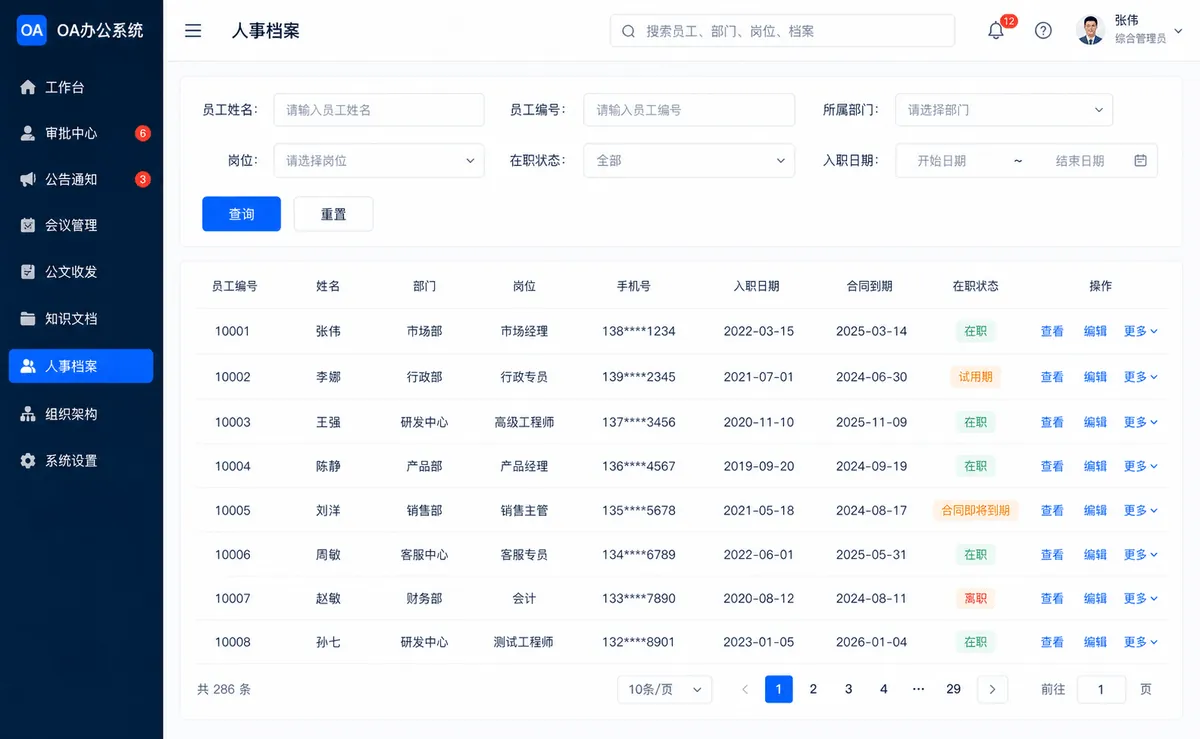Viewport: 1200px width, 739px height.
Task: Toggle the hamburger menu icon
Action: click(193, 31)
